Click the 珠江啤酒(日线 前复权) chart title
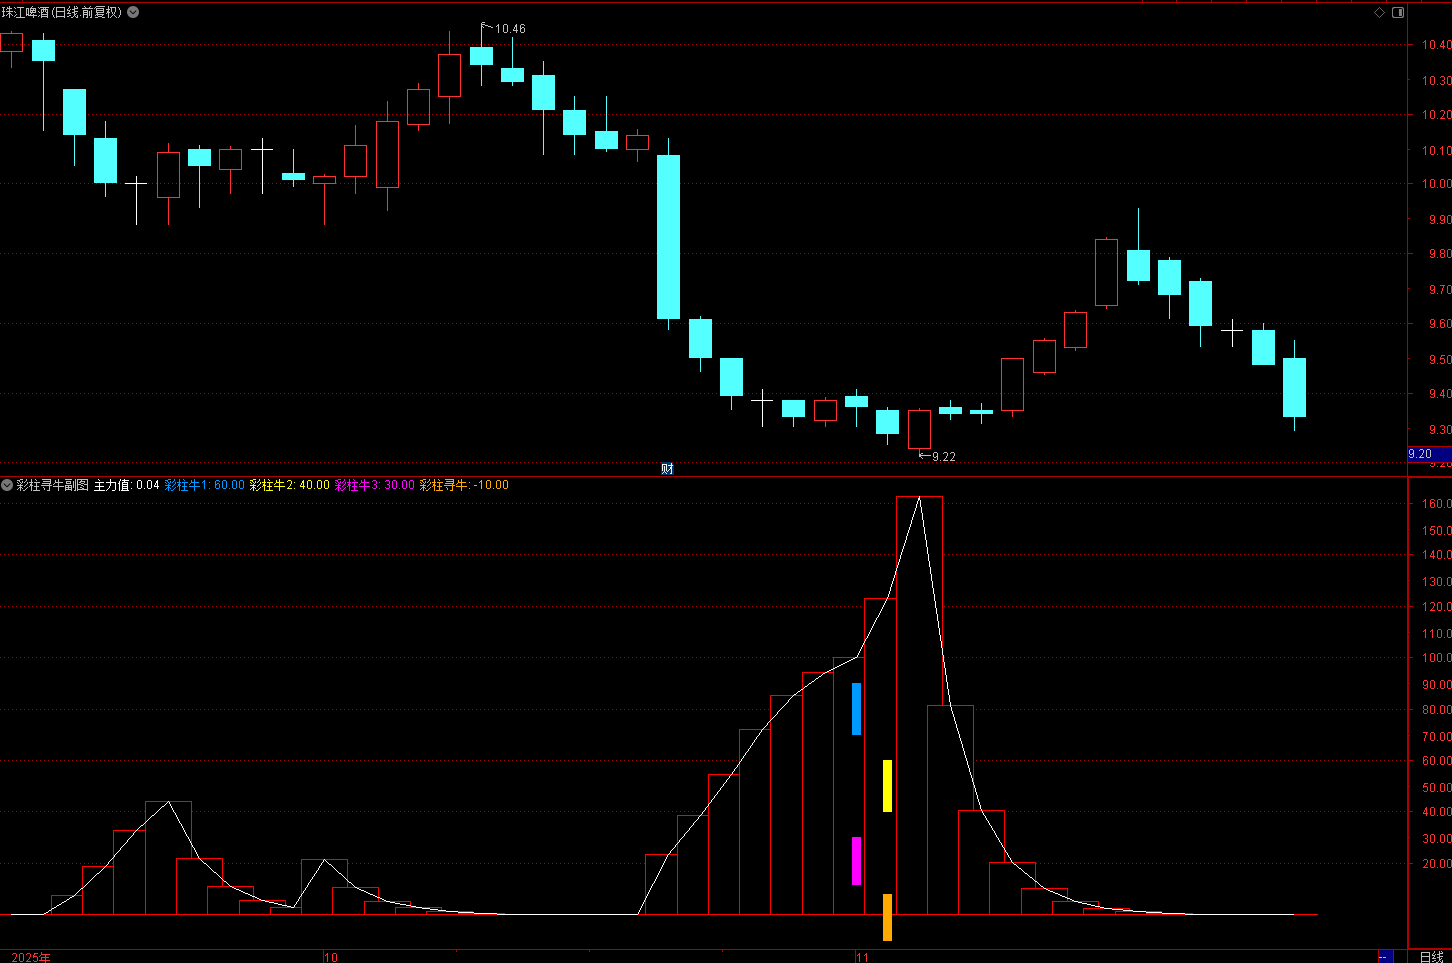 [62, 12]
